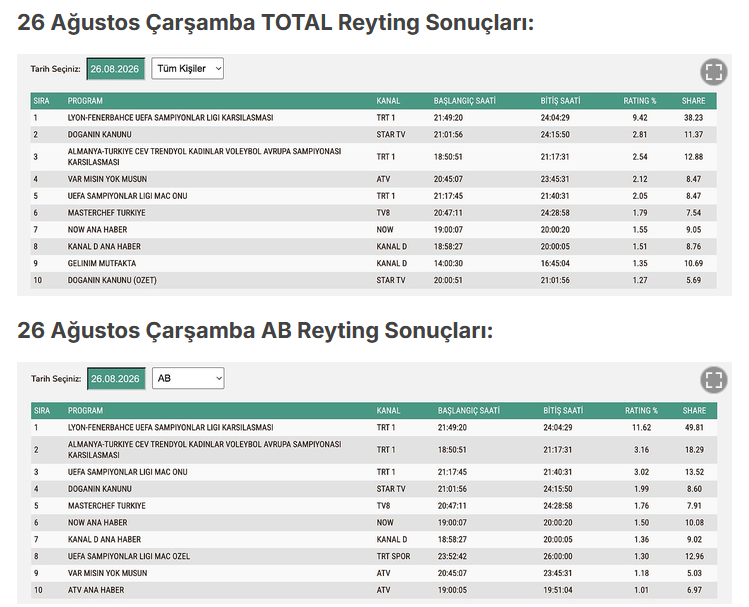749x607 pixels.
Task: Click BİTİŞ SAATİ header in TOTAL table
Action: tap(560, 101)
